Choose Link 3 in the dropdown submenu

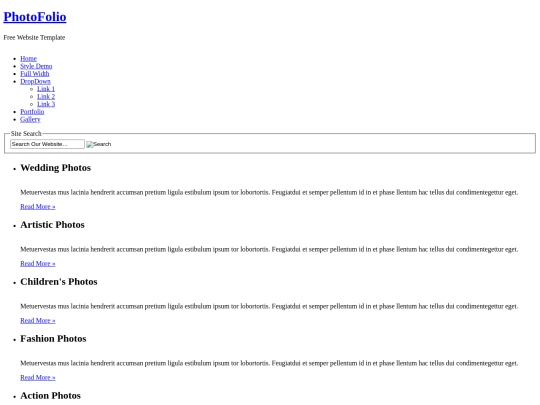click(46, 104)
